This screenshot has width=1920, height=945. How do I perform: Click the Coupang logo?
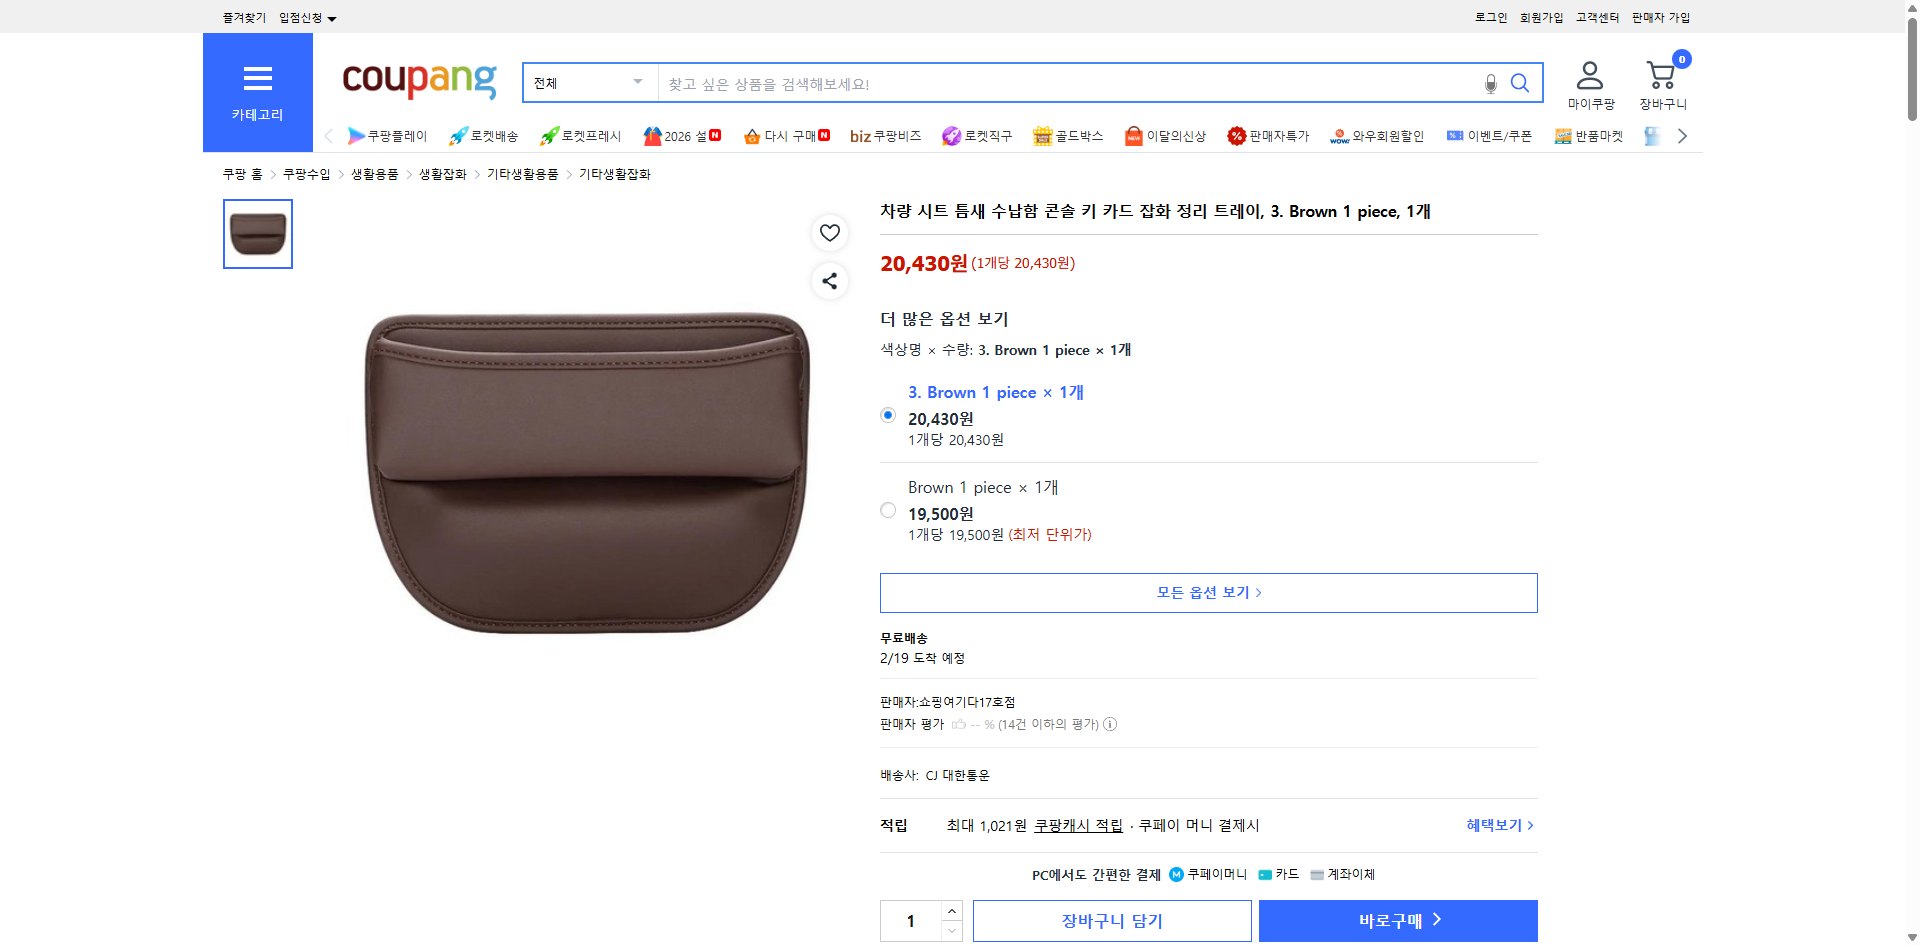(x=418, y=82)
